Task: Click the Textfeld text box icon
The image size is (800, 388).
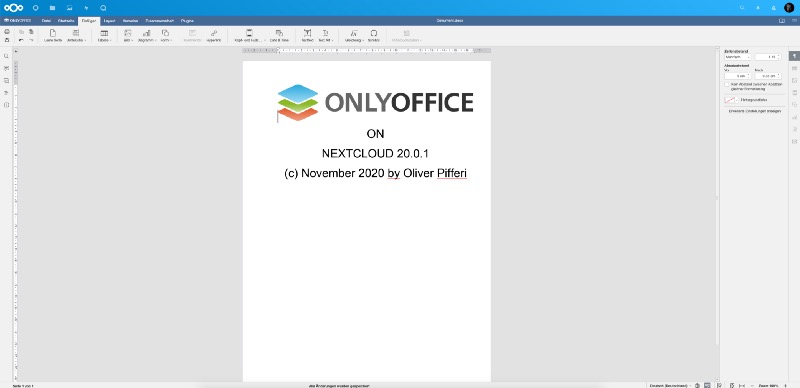Action: coord(307,35)
